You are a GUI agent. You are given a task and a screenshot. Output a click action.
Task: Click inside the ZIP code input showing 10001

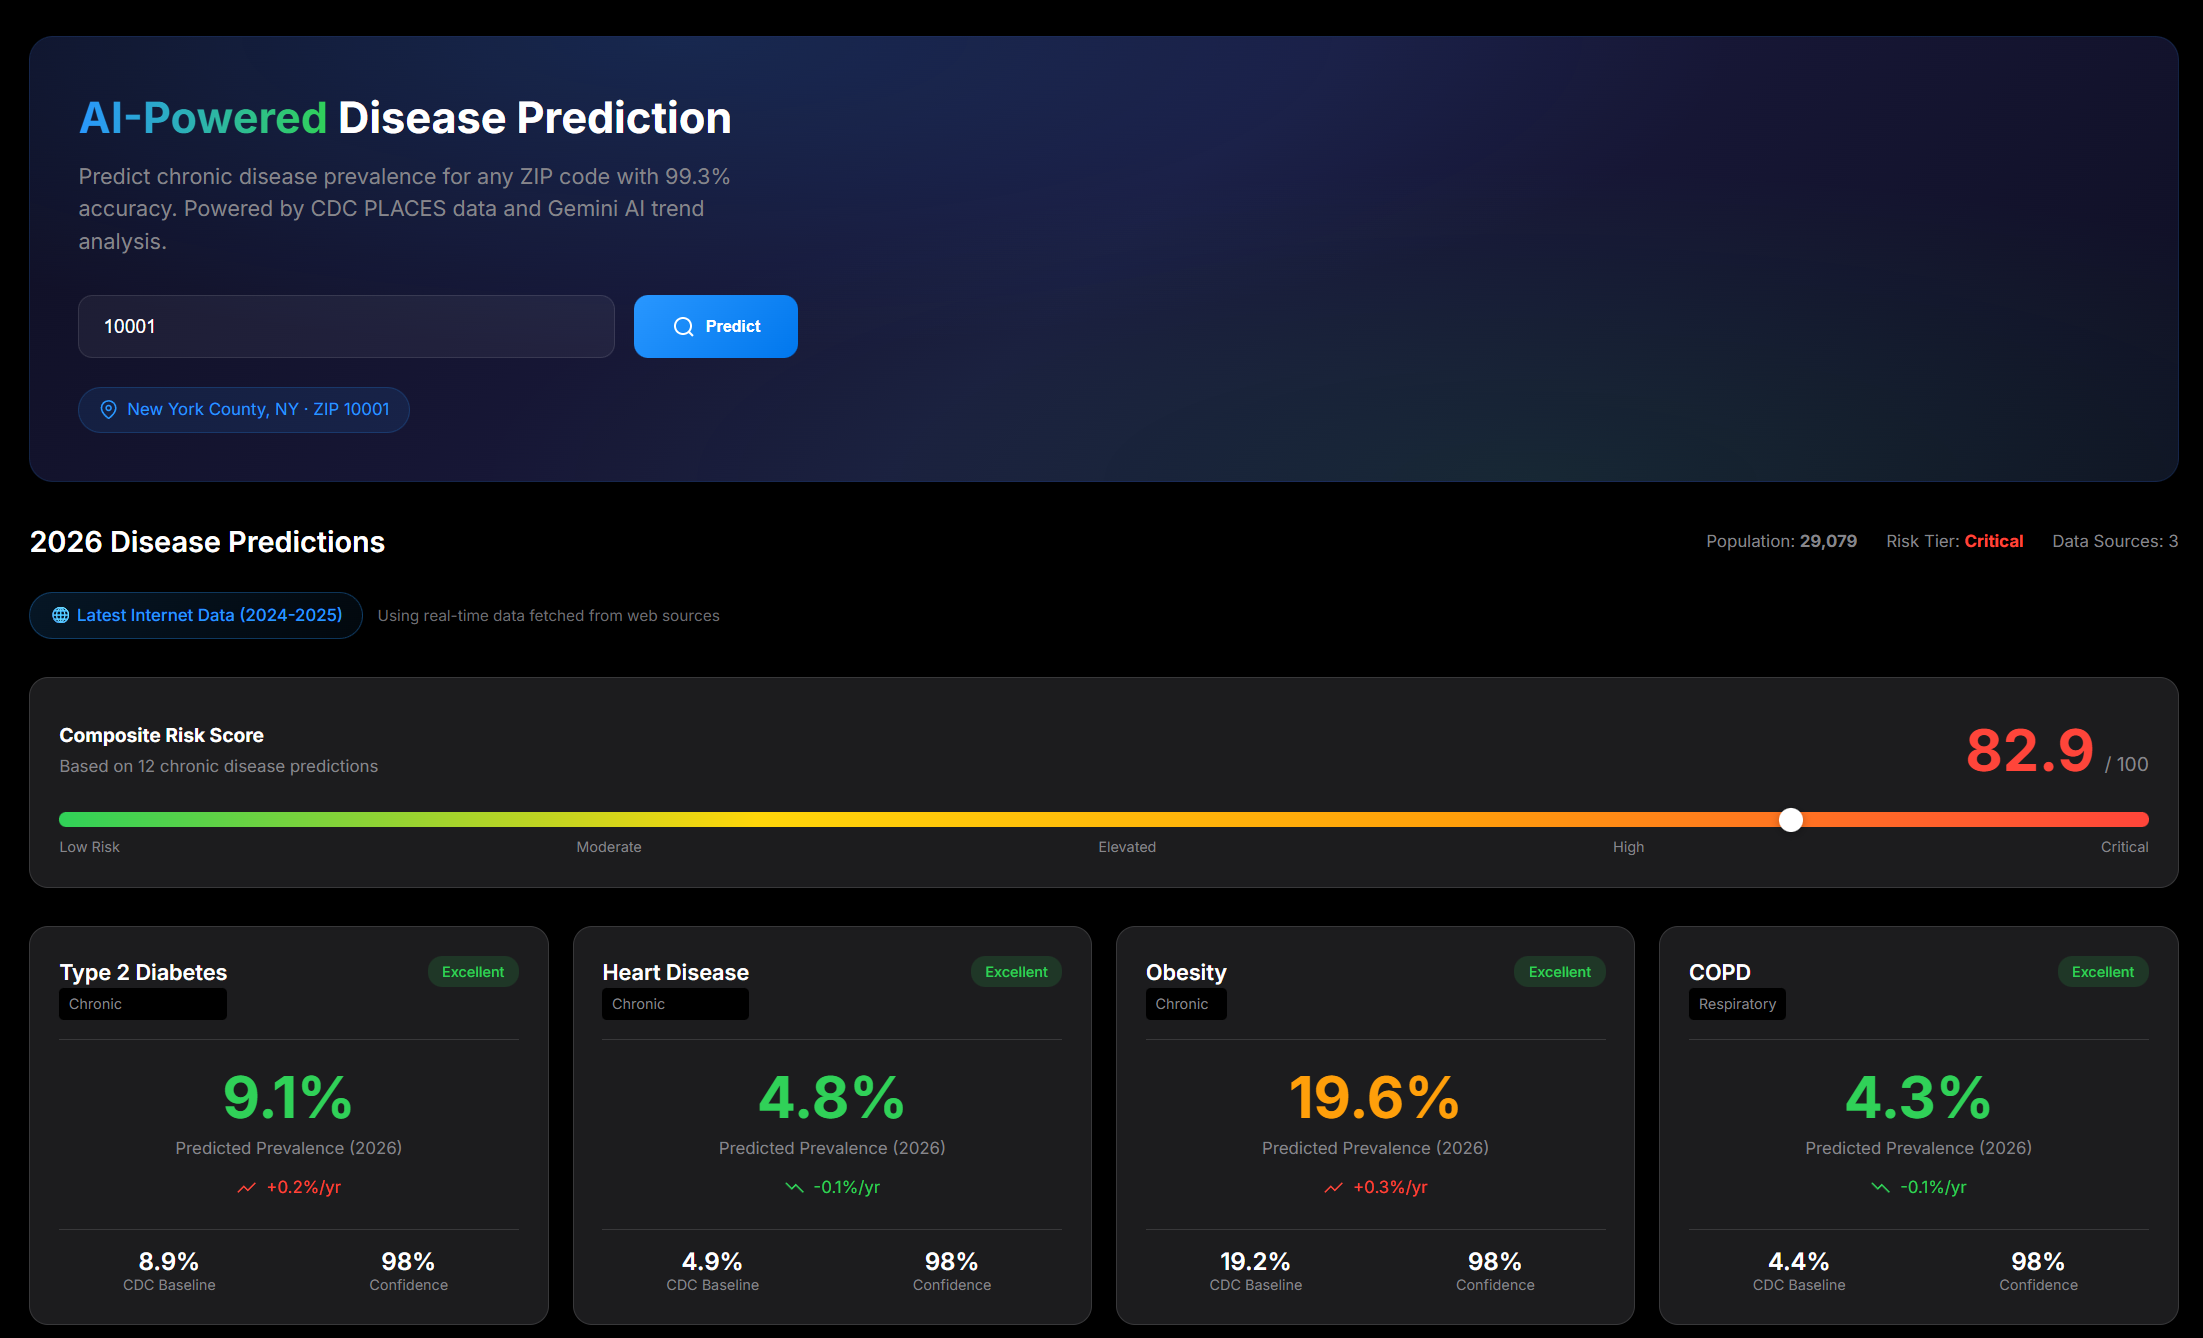(x=345, y=326)
